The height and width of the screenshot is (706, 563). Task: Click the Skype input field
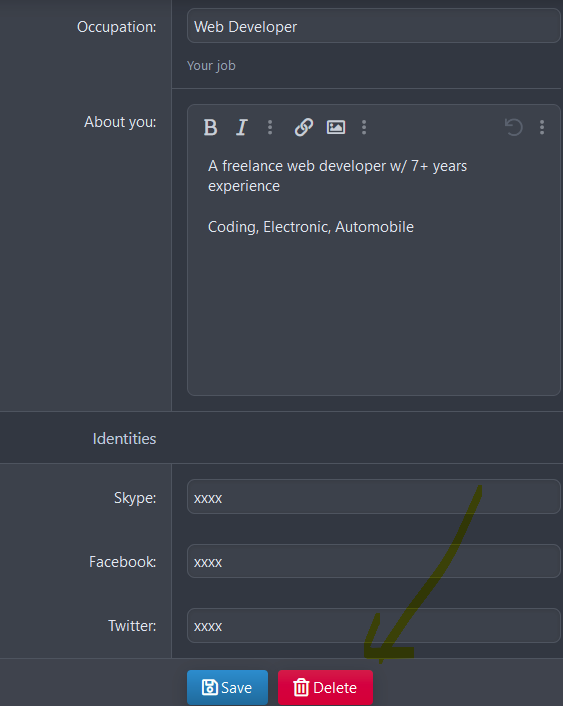(x=373, y=497)
